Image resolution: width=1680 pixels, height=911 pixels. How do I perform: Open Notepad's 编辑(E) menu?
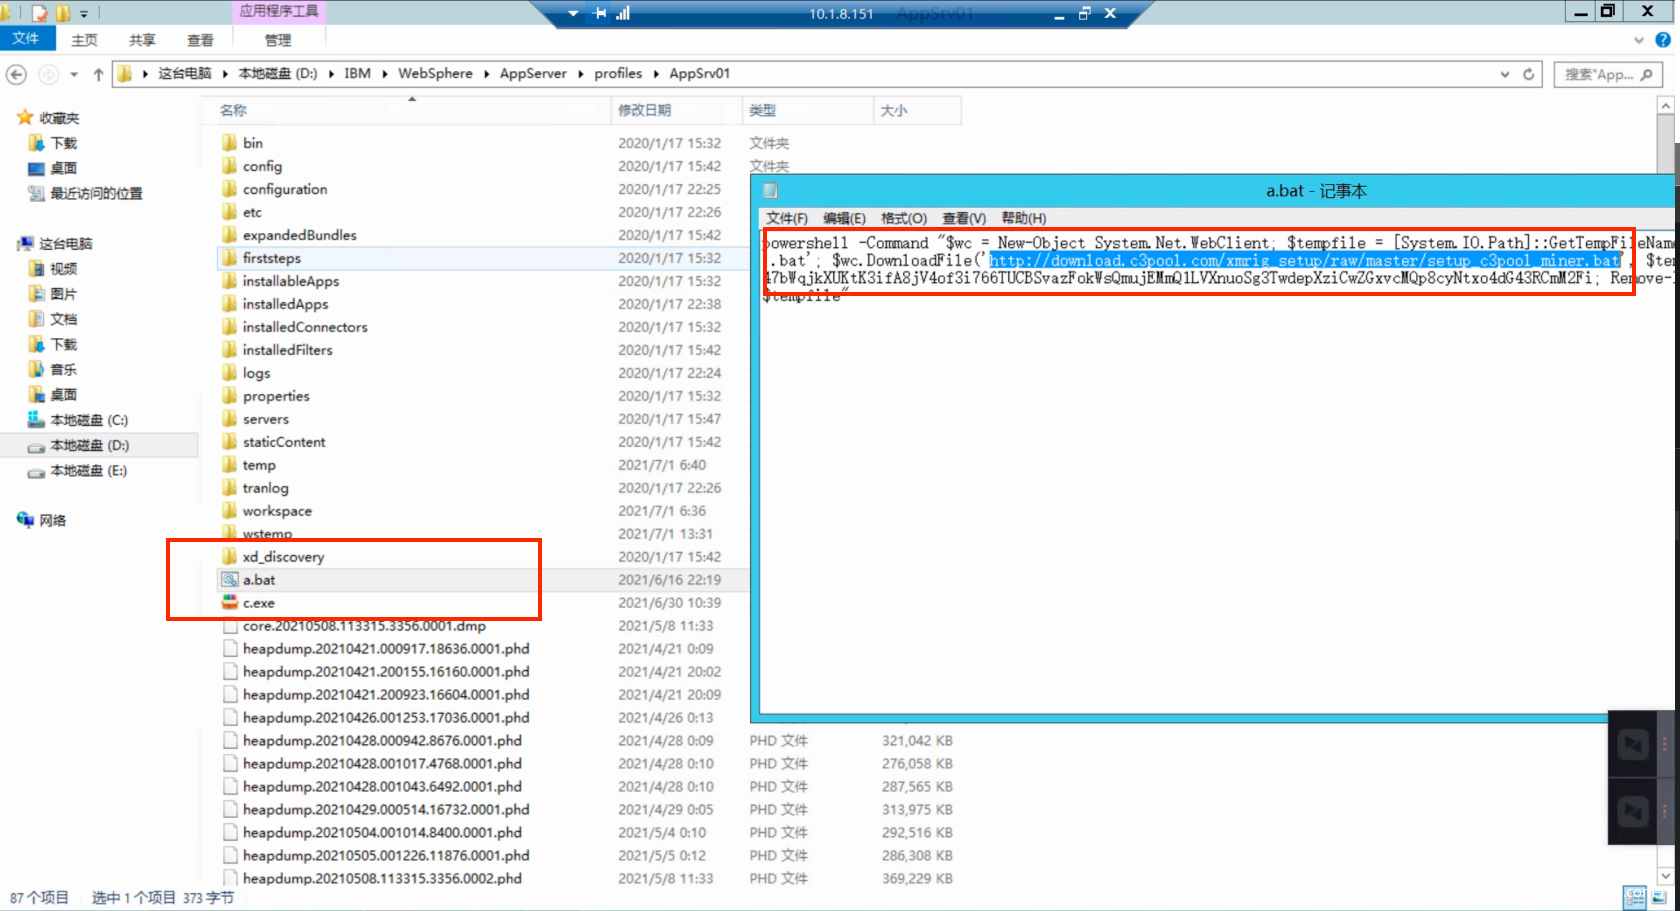(x=844, y=218)
